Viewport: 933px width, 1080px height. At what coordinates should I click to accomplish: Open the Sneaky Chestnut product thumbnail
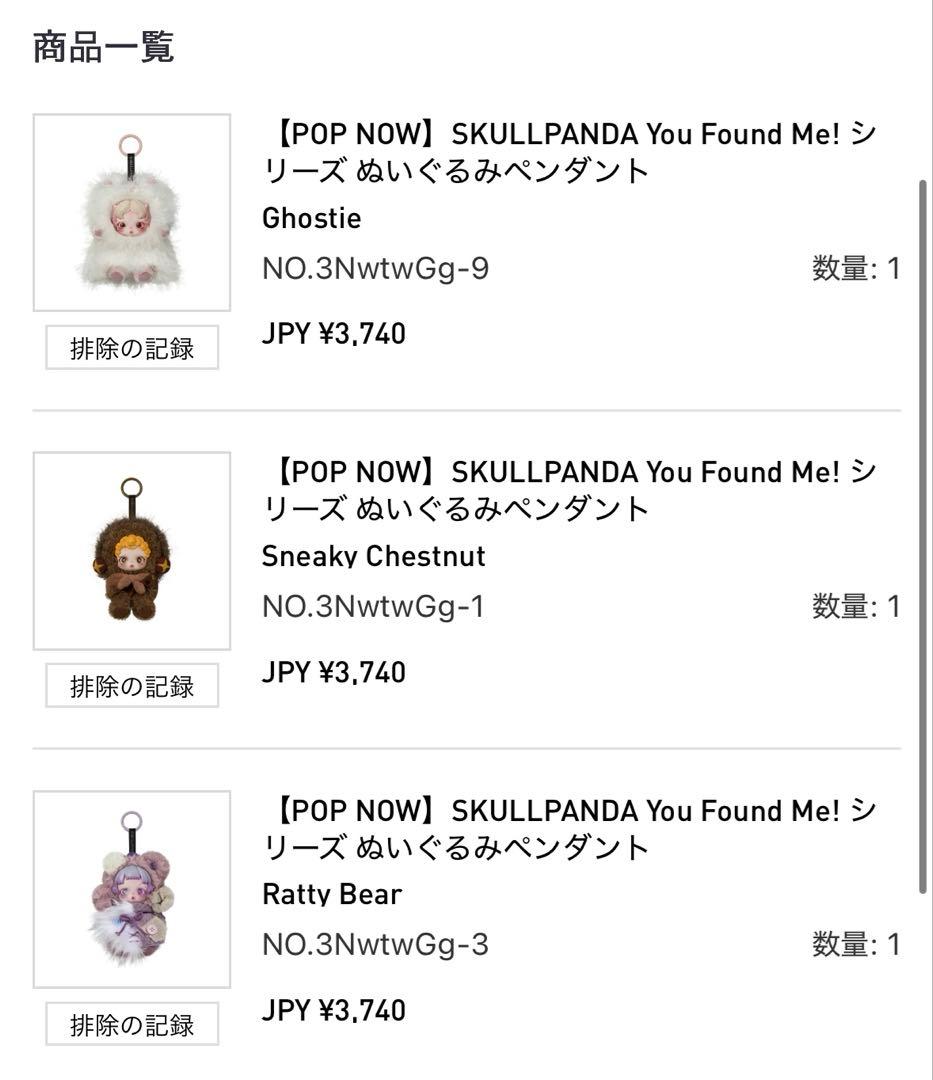(x=132, y=550)
